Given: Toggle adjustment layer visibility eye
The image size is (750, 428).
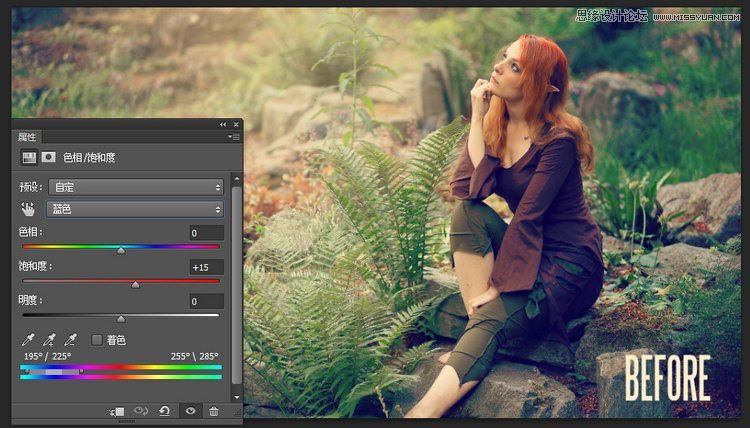Looking at the screenshot, I should (189, 411).
